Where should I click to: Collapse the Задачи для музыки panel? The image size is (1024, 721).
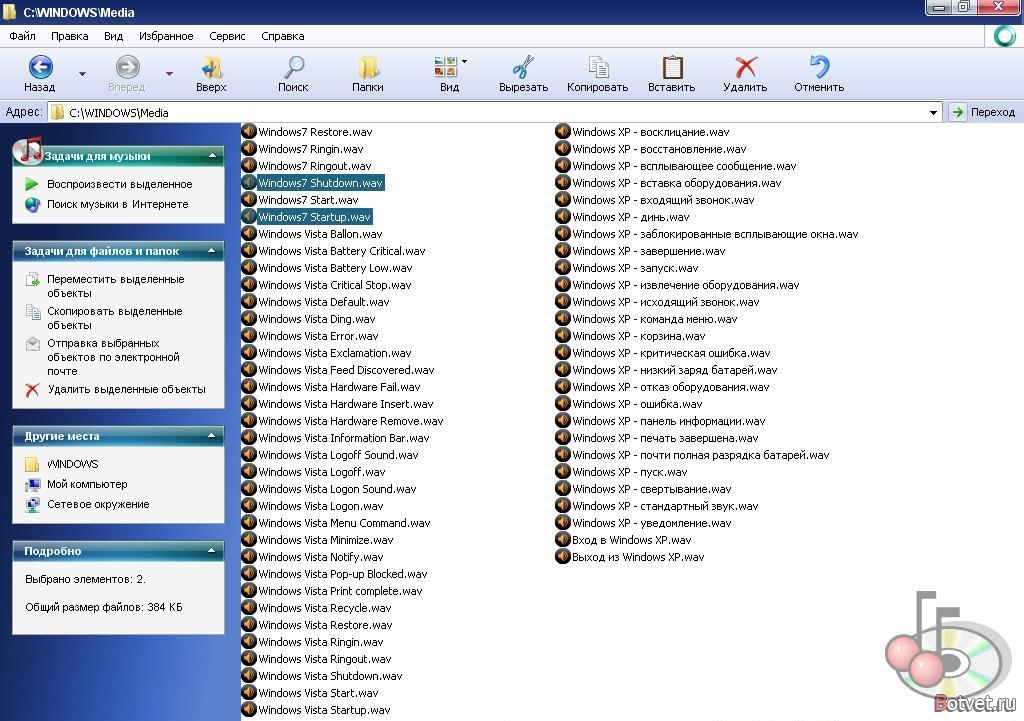pyautogui.click(x=212, y=156)
